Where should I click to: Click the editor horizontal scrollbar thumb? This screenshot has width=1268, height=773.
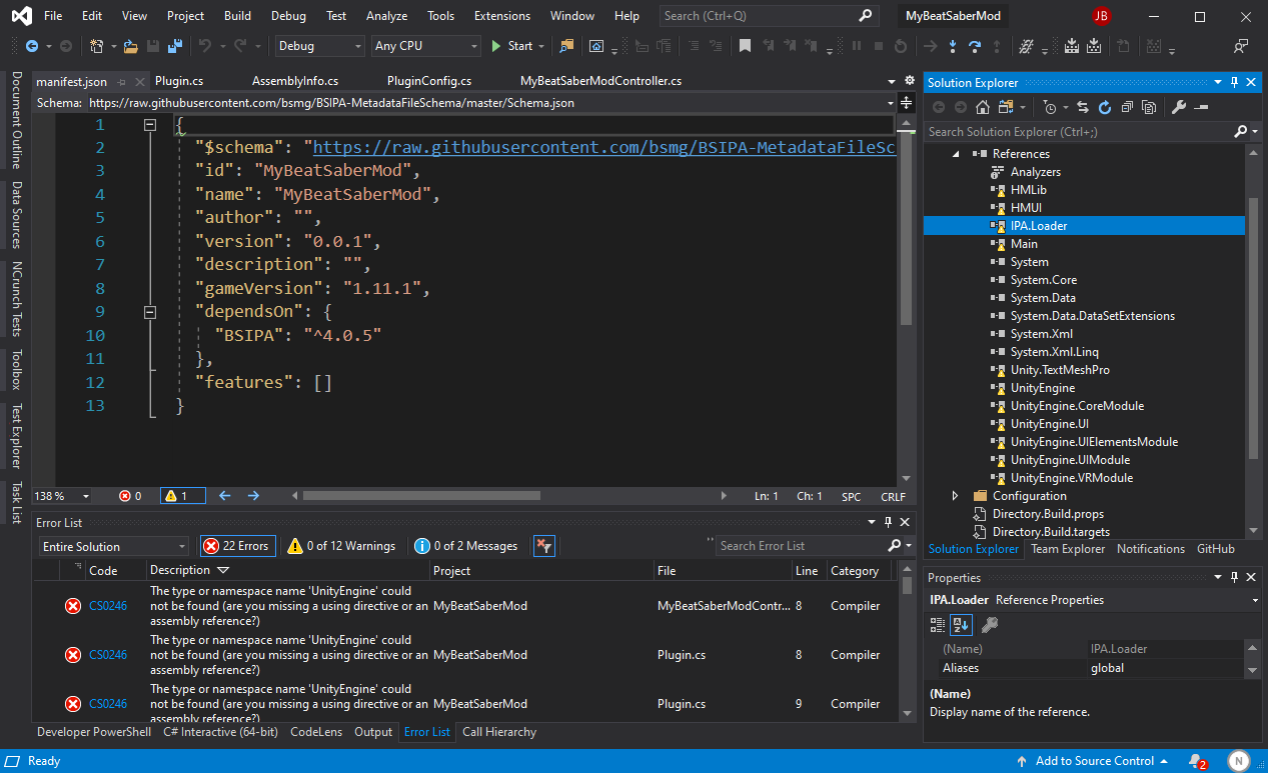pos(420,496)
